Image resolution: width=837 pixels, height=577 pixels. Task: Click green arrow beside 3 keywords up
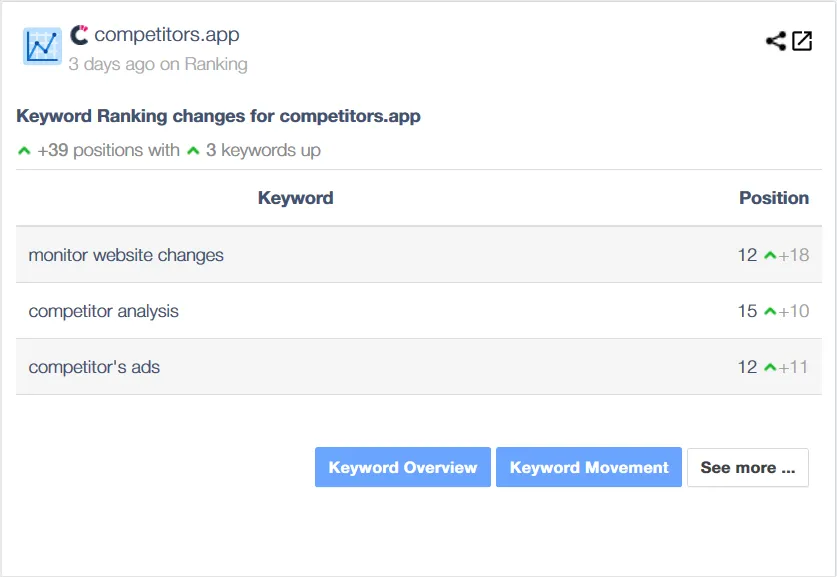pos(193,151)
